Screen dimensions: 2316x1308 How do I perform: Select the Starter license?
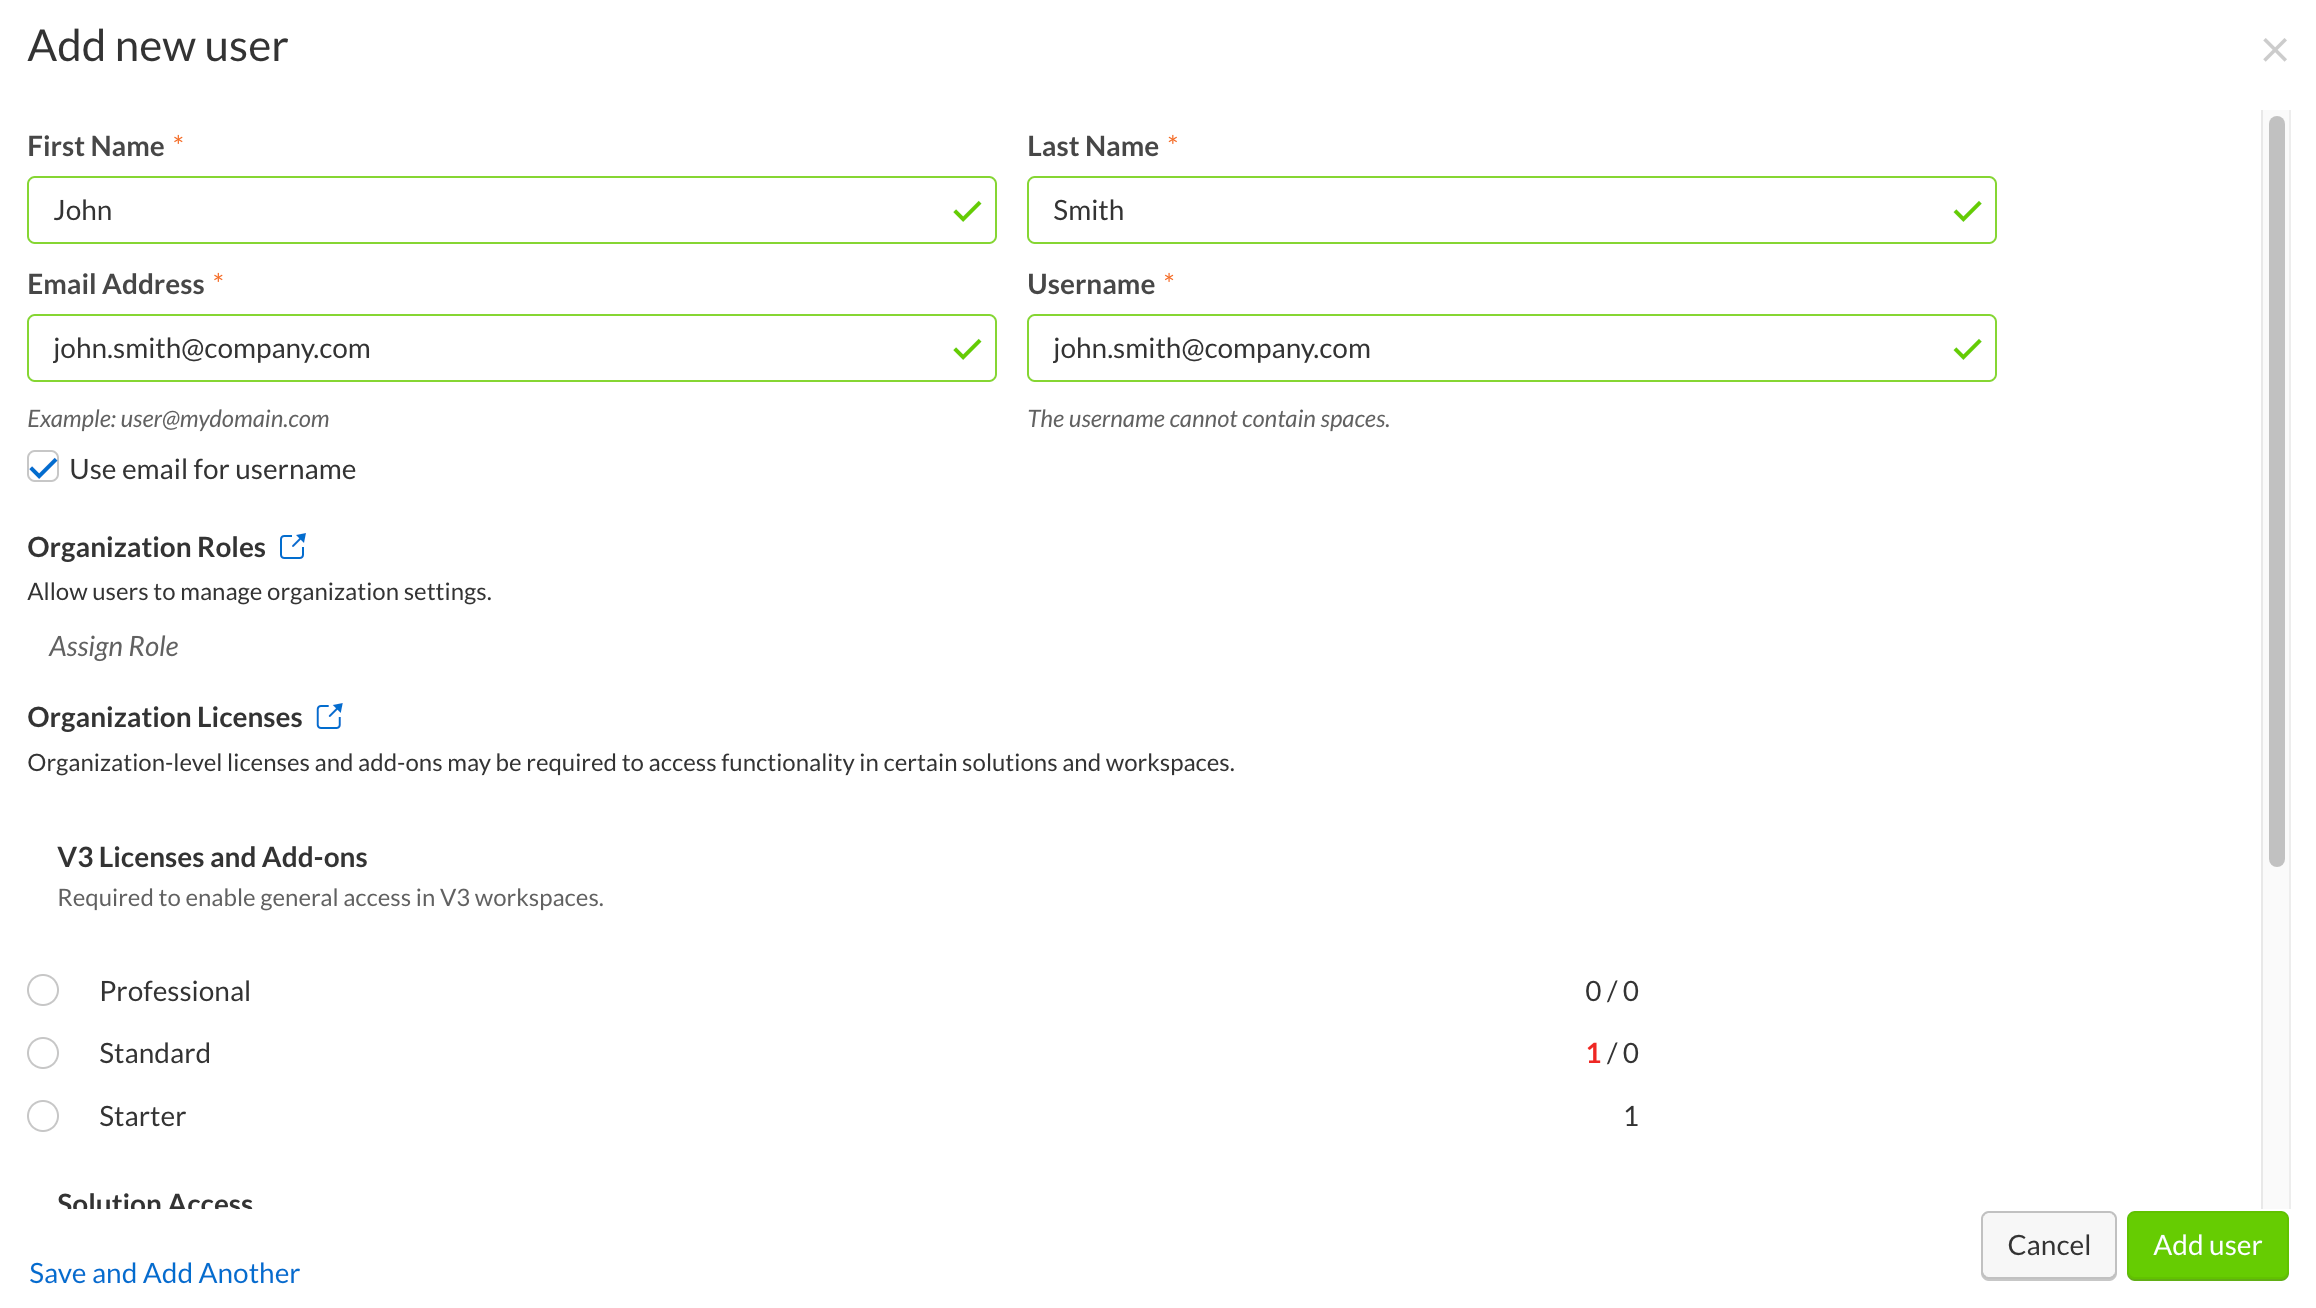pos(43,1115)
